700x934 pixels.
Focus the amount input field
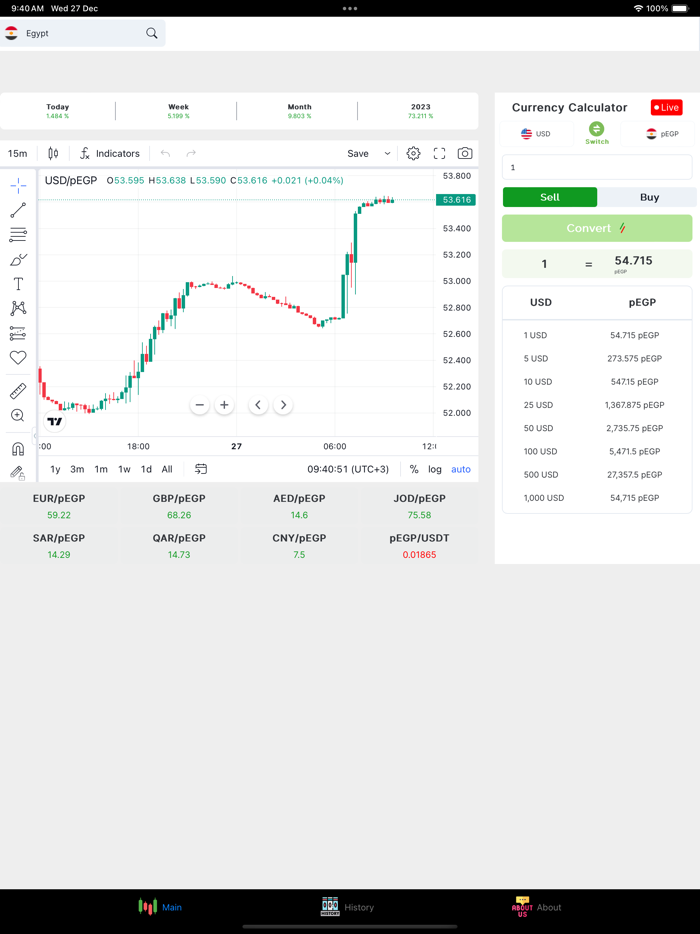point(597,167)
